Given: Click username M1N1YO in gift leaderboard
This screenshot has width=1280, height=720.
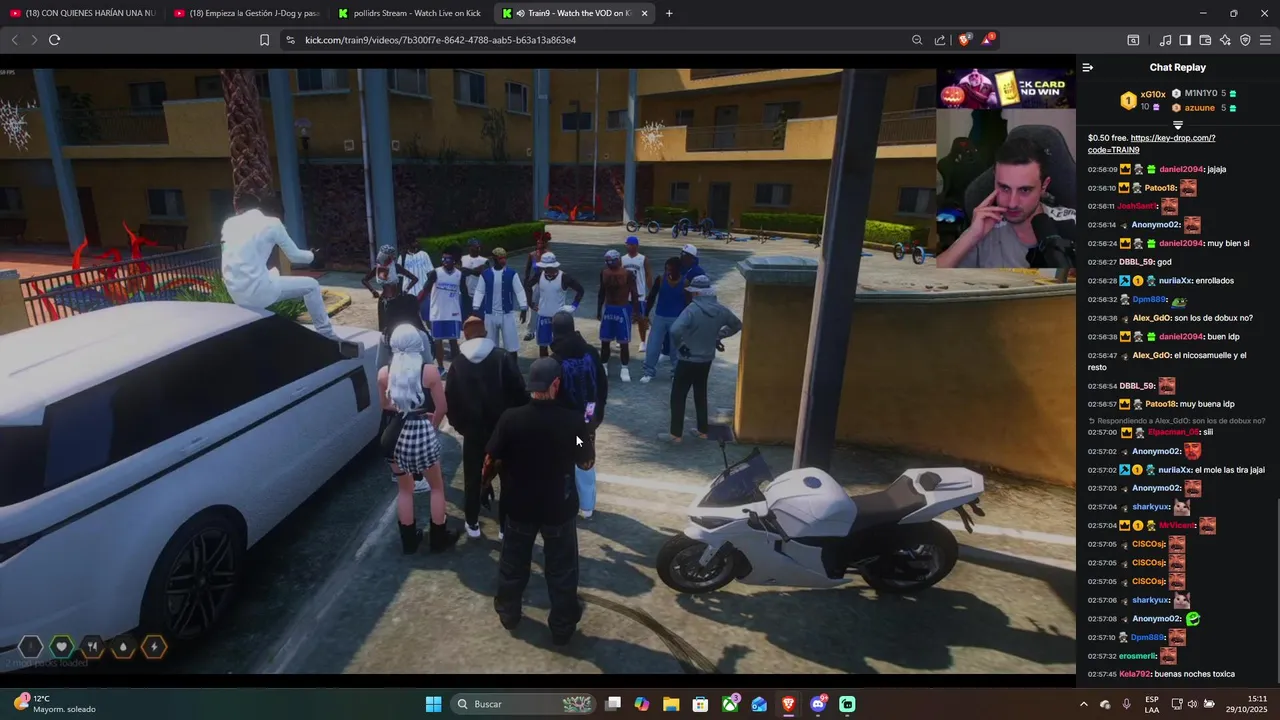Looking at the screenshot, I should (1200, 94).
